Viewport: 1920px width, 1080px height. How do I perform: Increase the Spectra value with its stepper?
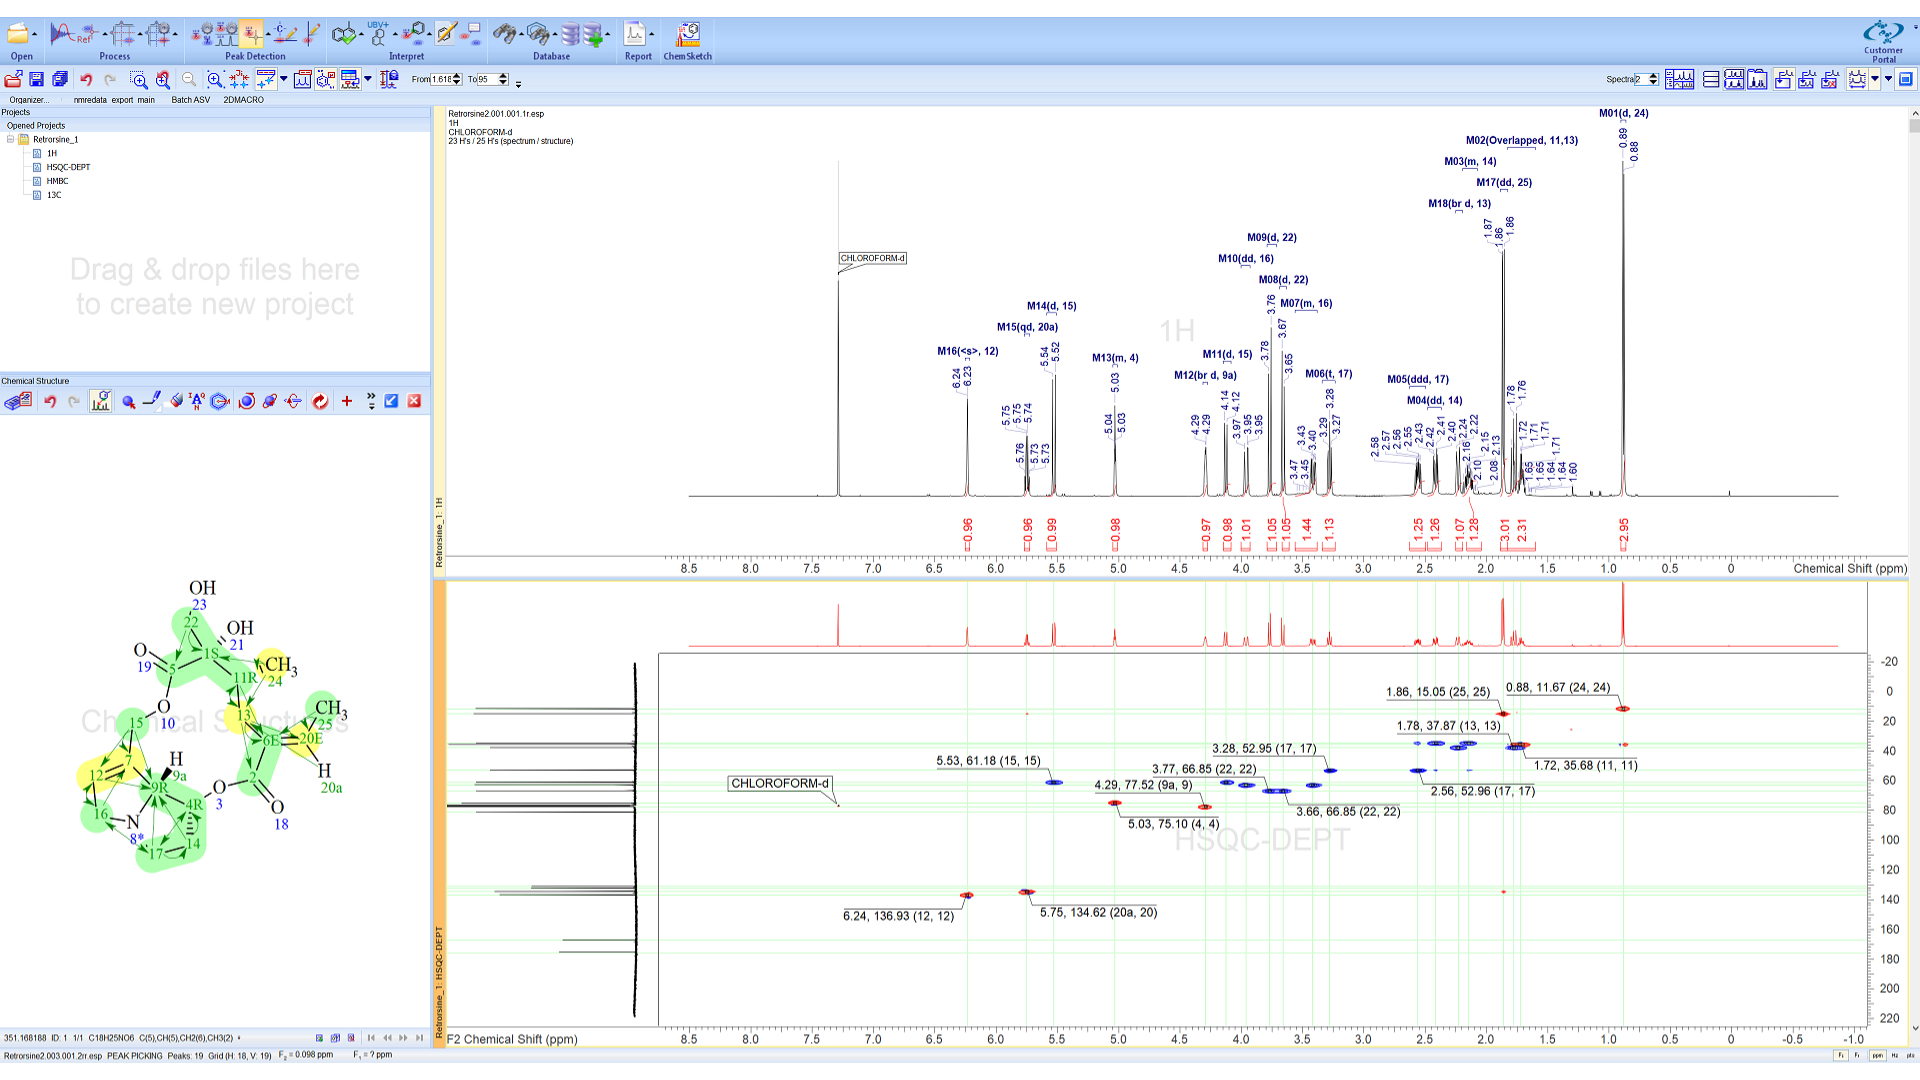tap(1653, 75)
